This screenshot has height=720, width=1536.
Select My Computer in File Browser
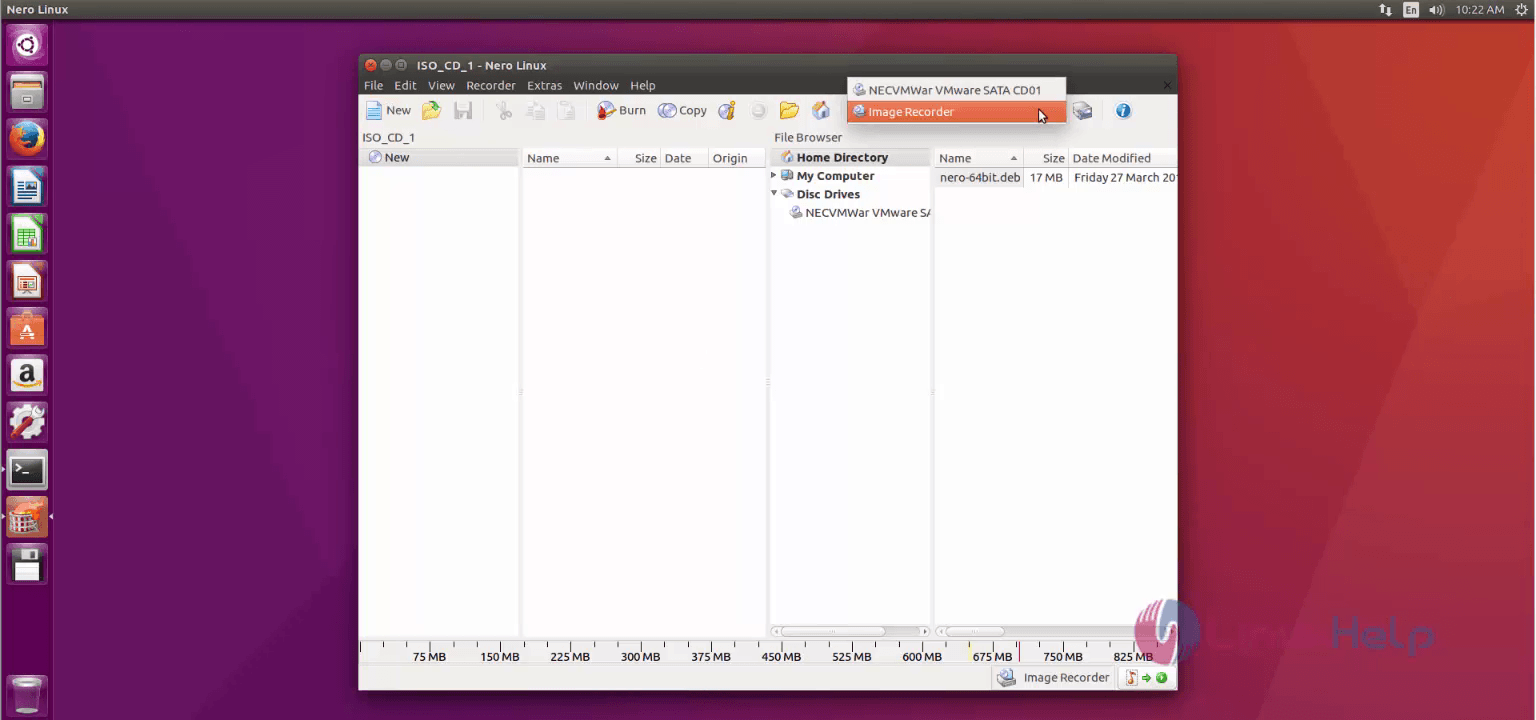pyautogui.click(x=835, y=176)
